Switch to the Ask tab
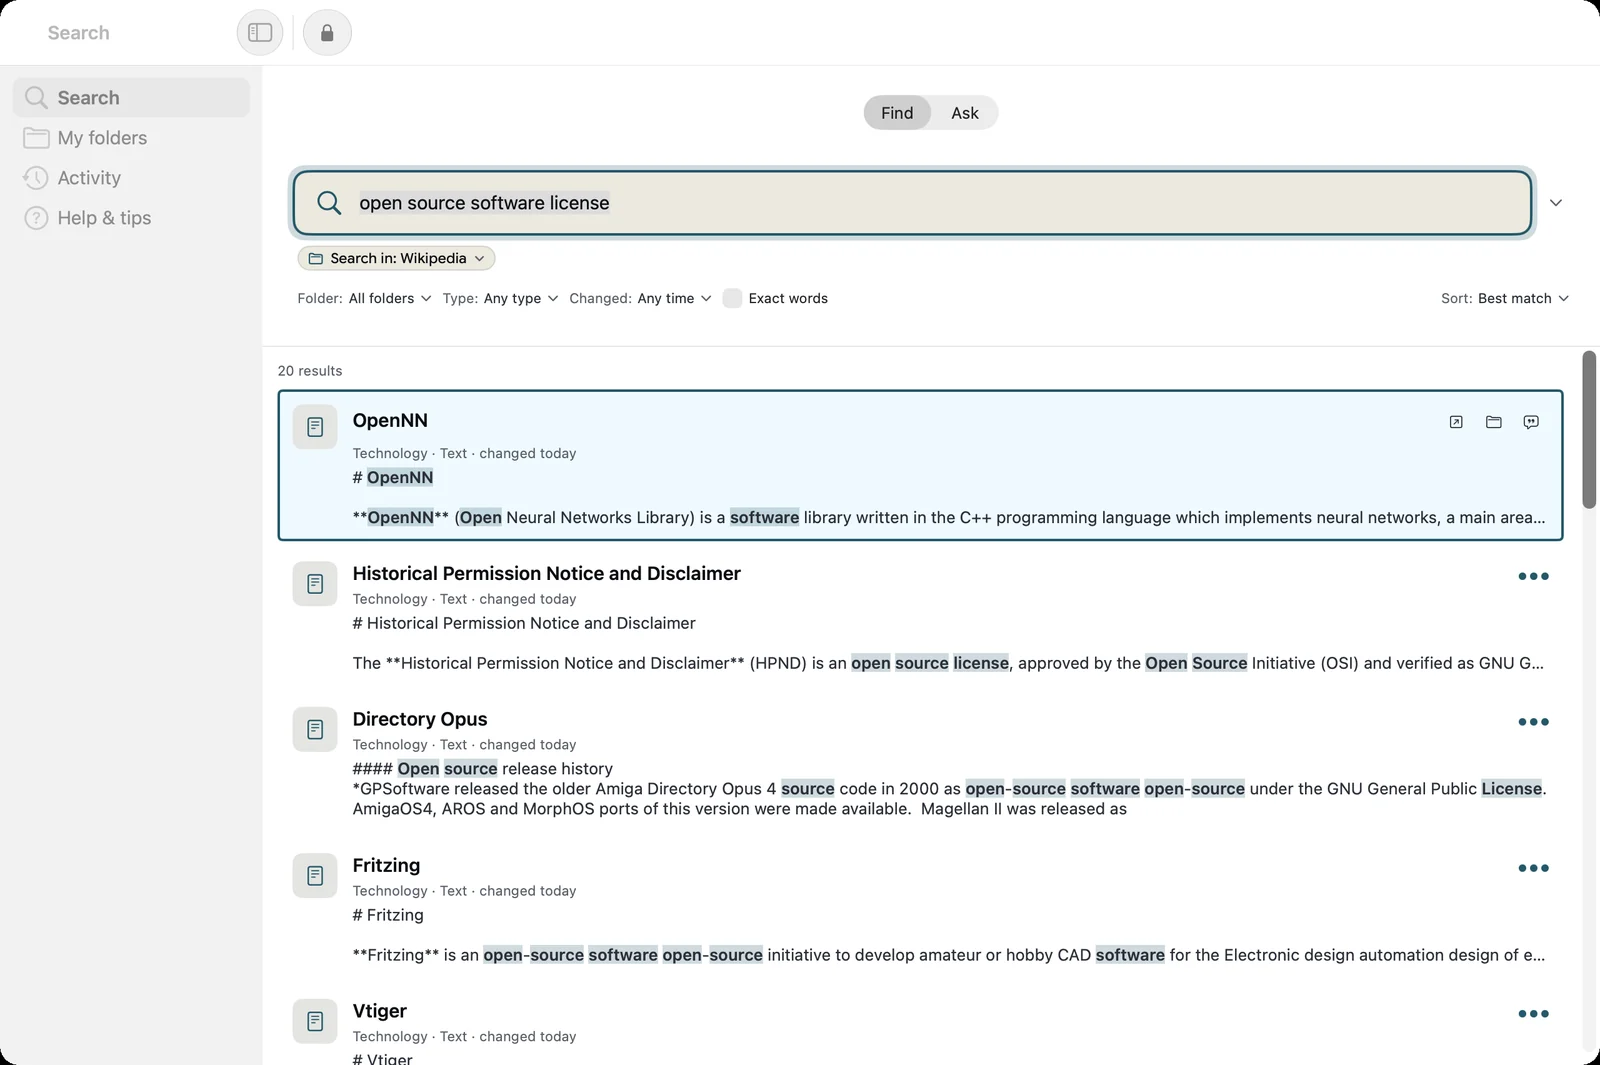 pos(965,113)
